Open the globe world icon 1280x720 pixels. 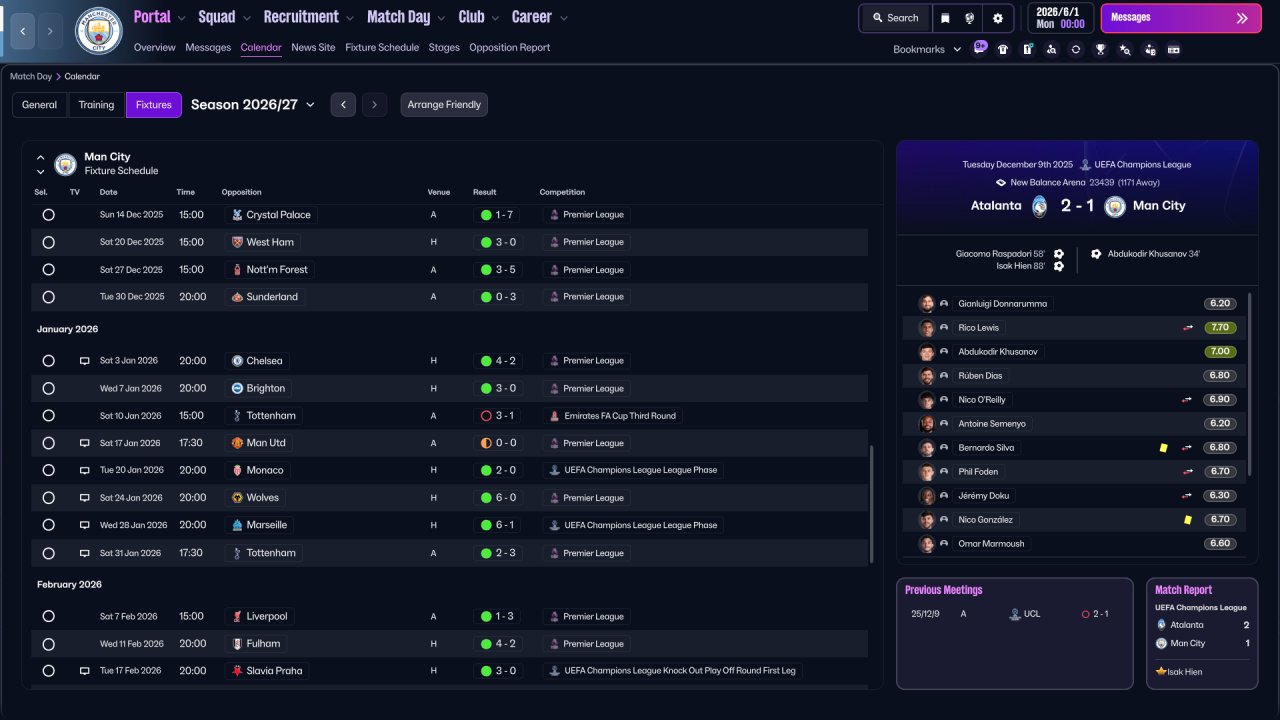click(x=970, y=18)
